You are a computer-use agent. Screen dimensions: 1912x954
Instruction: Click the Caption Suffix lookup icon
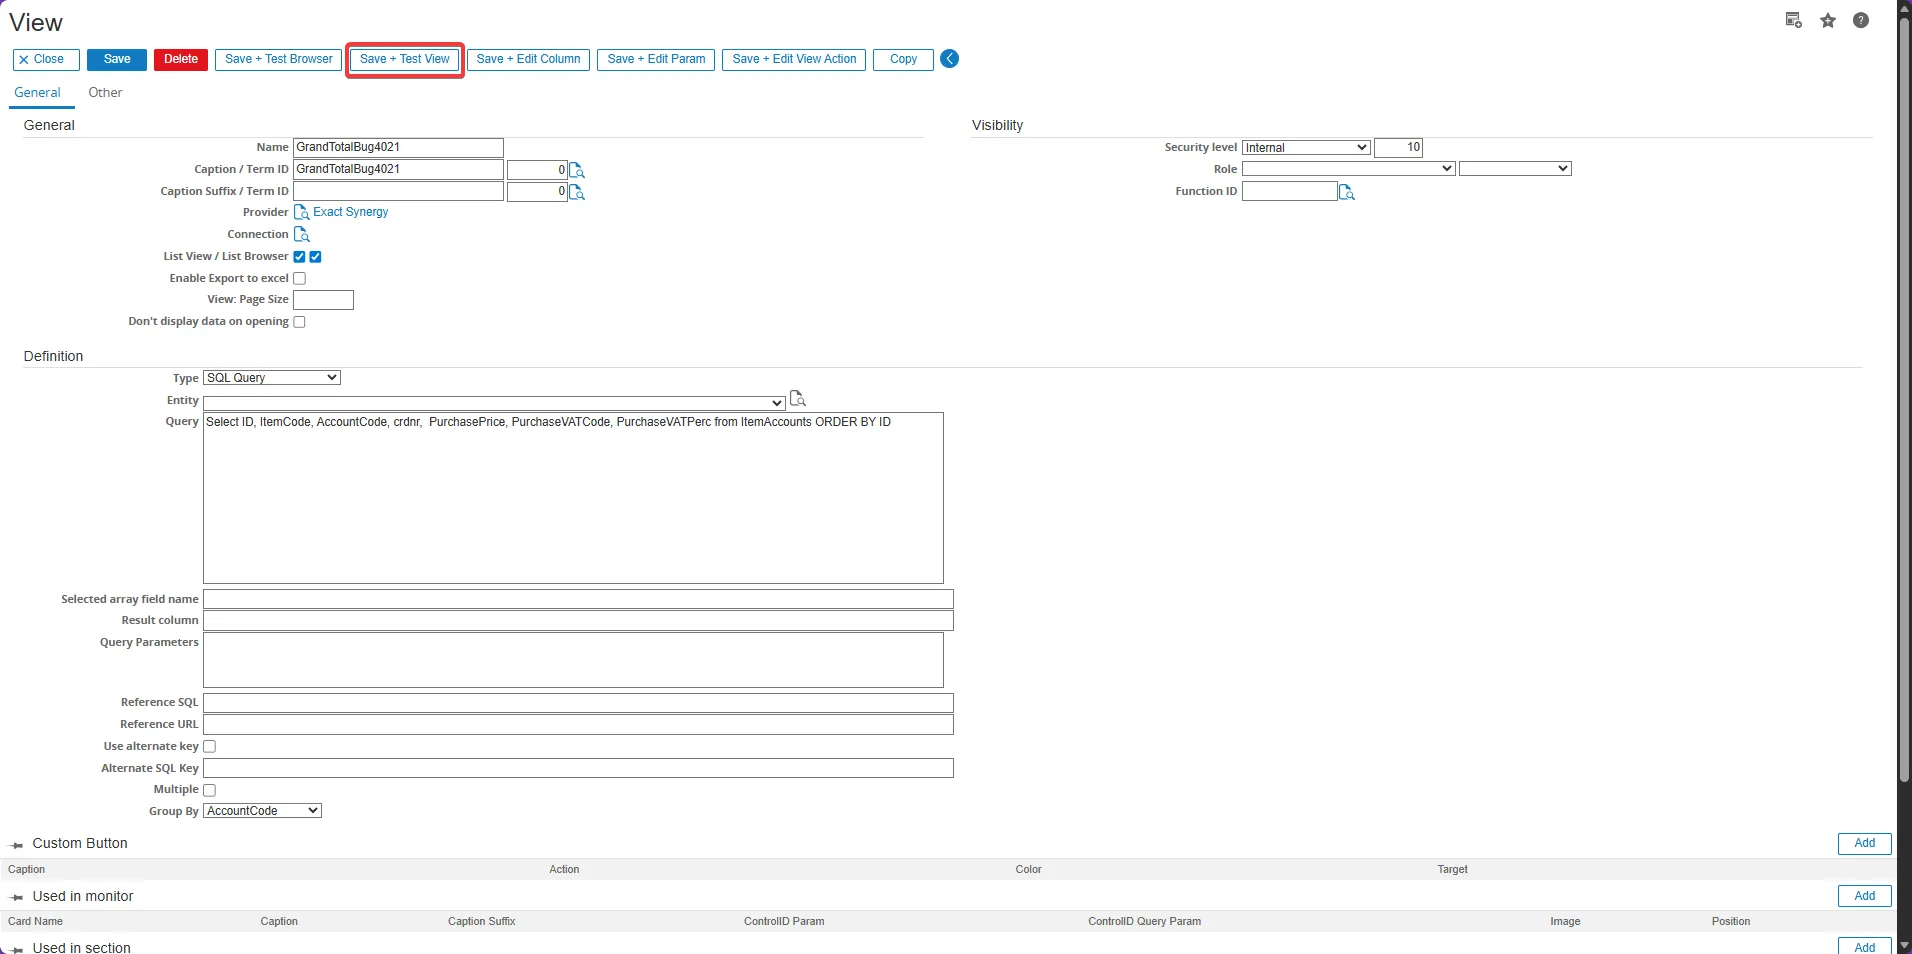(x=576, y=192)
